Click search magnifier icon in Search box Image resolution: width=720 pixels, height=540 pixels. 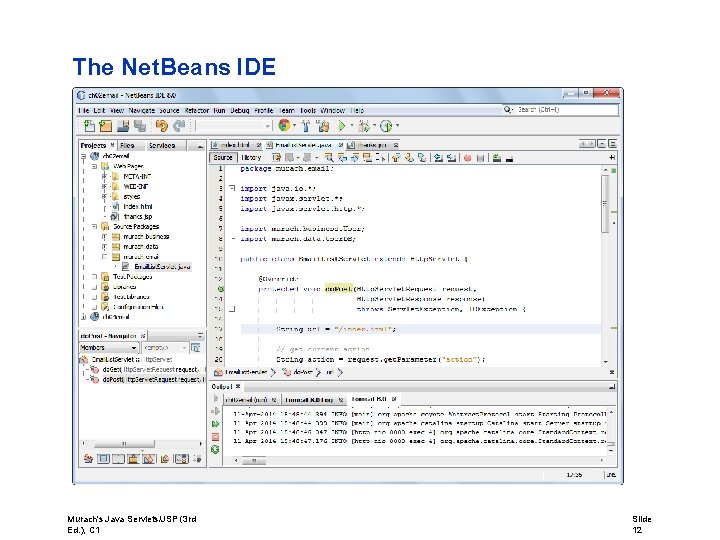[508, 110]
